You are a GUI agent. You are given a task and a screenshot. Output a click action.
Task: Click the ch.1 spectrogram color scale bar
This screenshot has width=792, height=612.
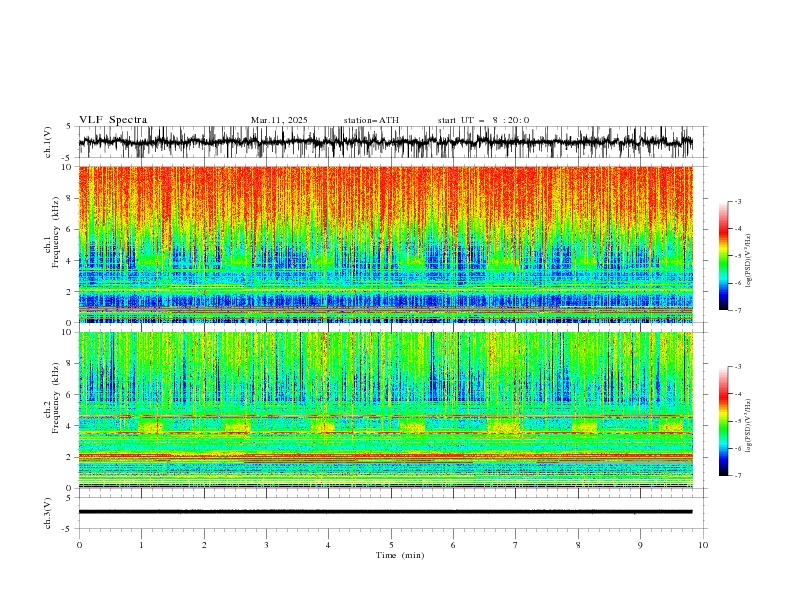pos(723,256)
